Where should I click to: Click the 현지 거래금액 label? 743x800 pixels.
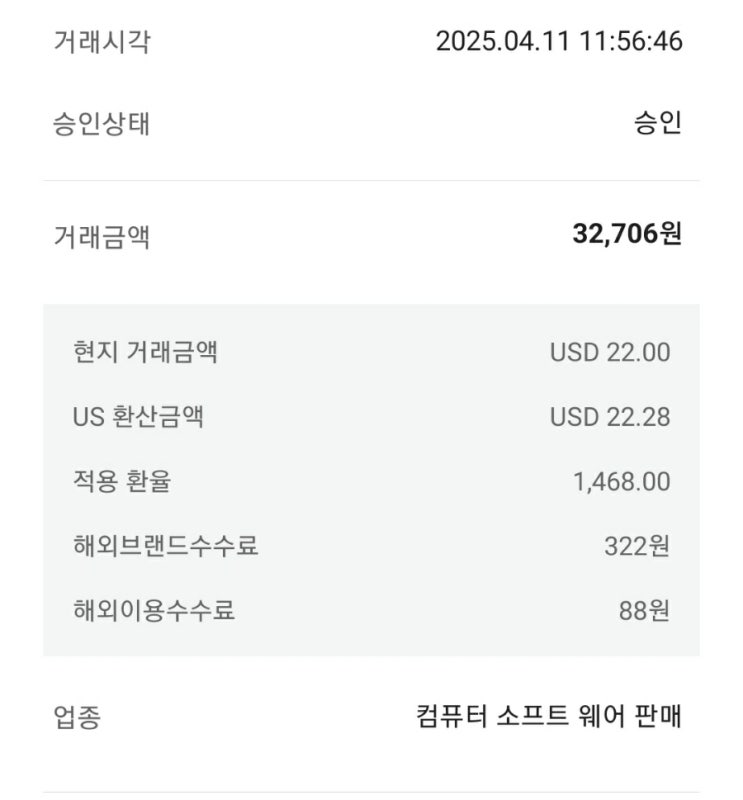(x=145, y=352)
